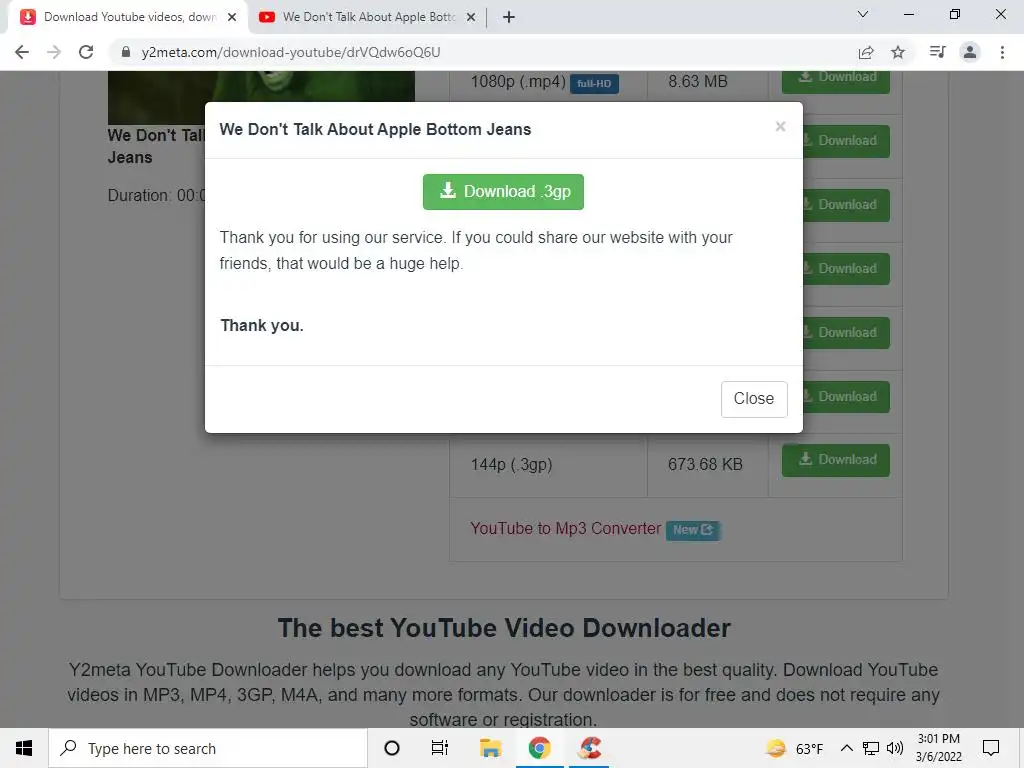Show hidden system tray icons

coord(846,748)
